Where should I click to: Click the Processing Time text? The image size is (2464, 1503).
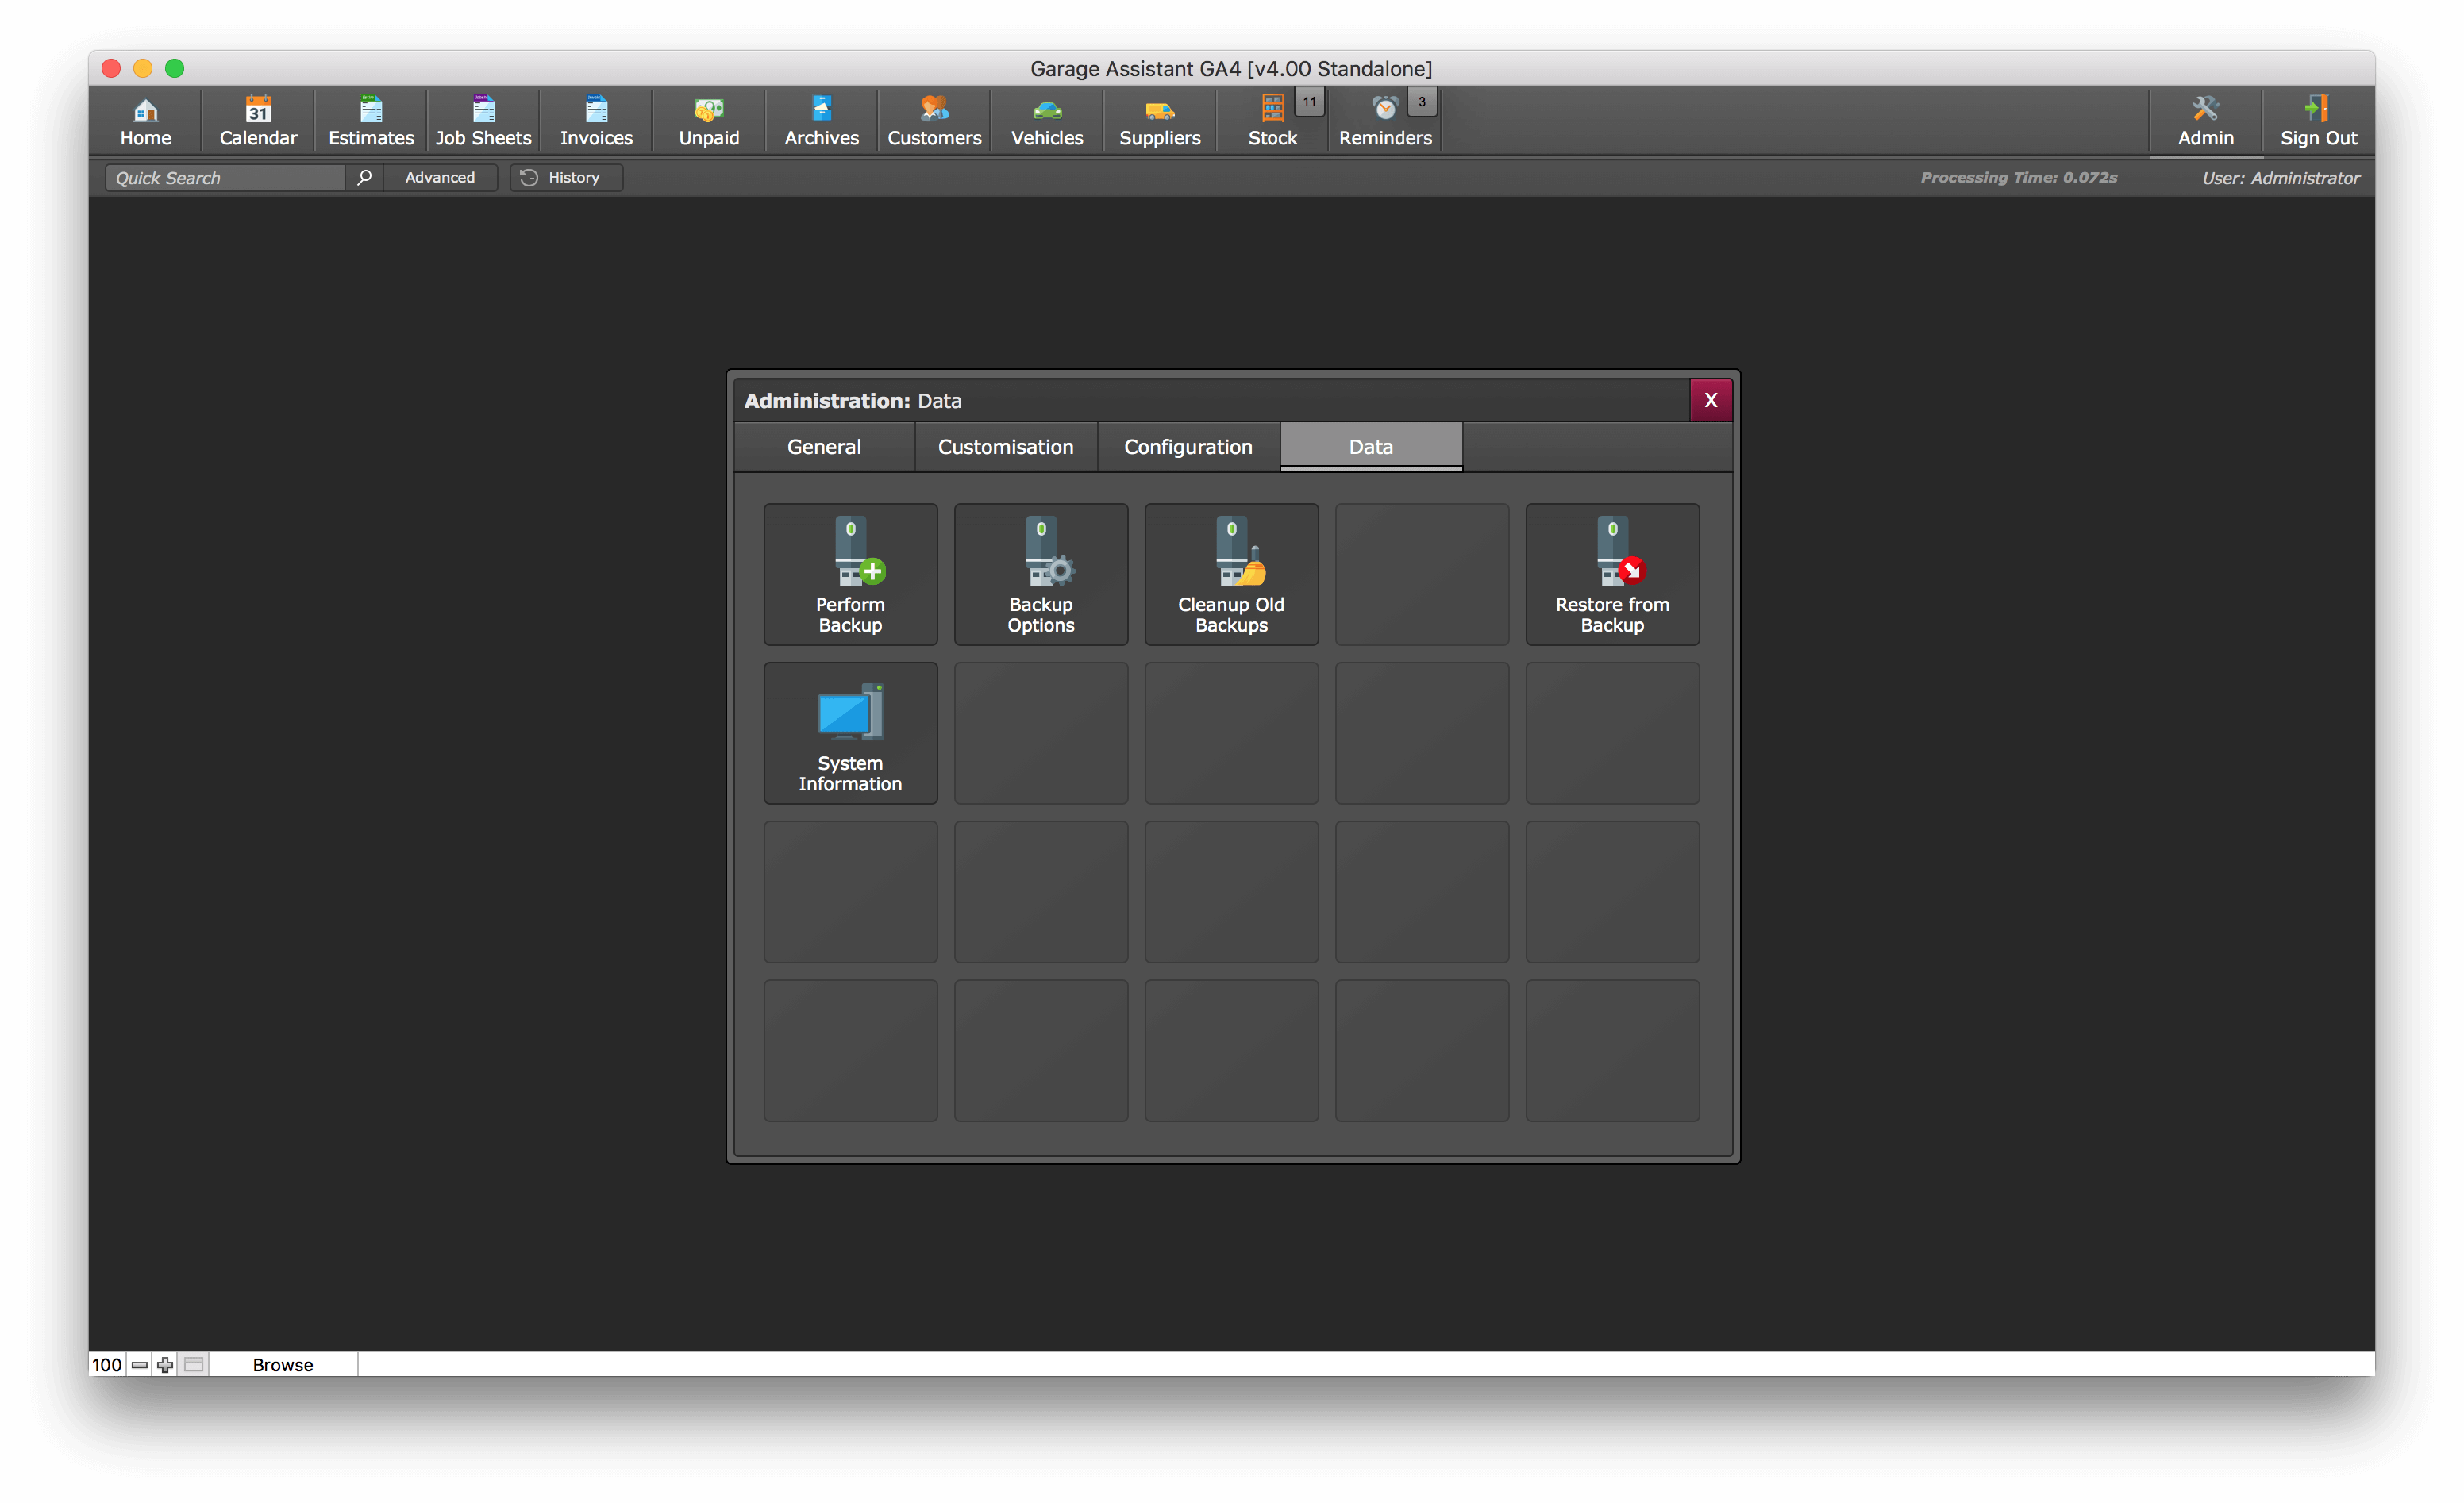click(x=2018, y=177)
